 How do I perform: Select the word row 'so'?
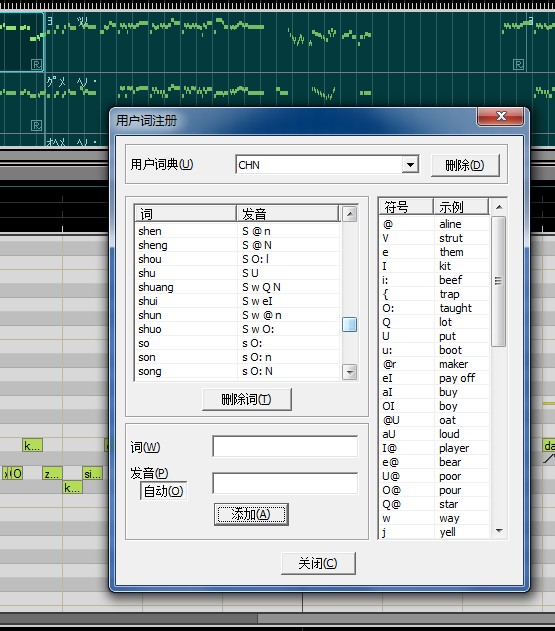coord(237,343)
